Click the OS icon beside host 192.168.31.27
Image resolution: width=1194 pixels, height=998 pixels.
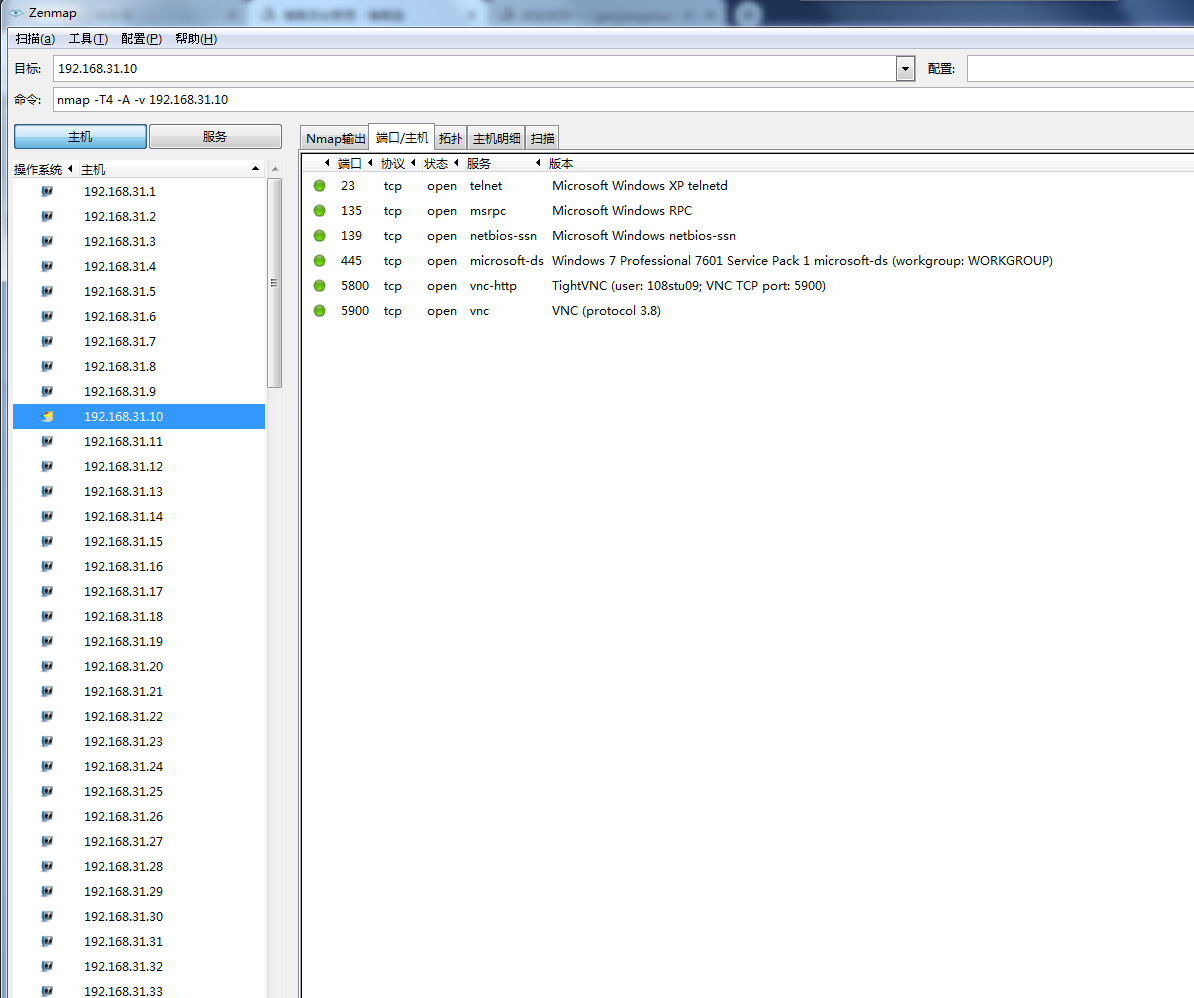pos(47,841)
